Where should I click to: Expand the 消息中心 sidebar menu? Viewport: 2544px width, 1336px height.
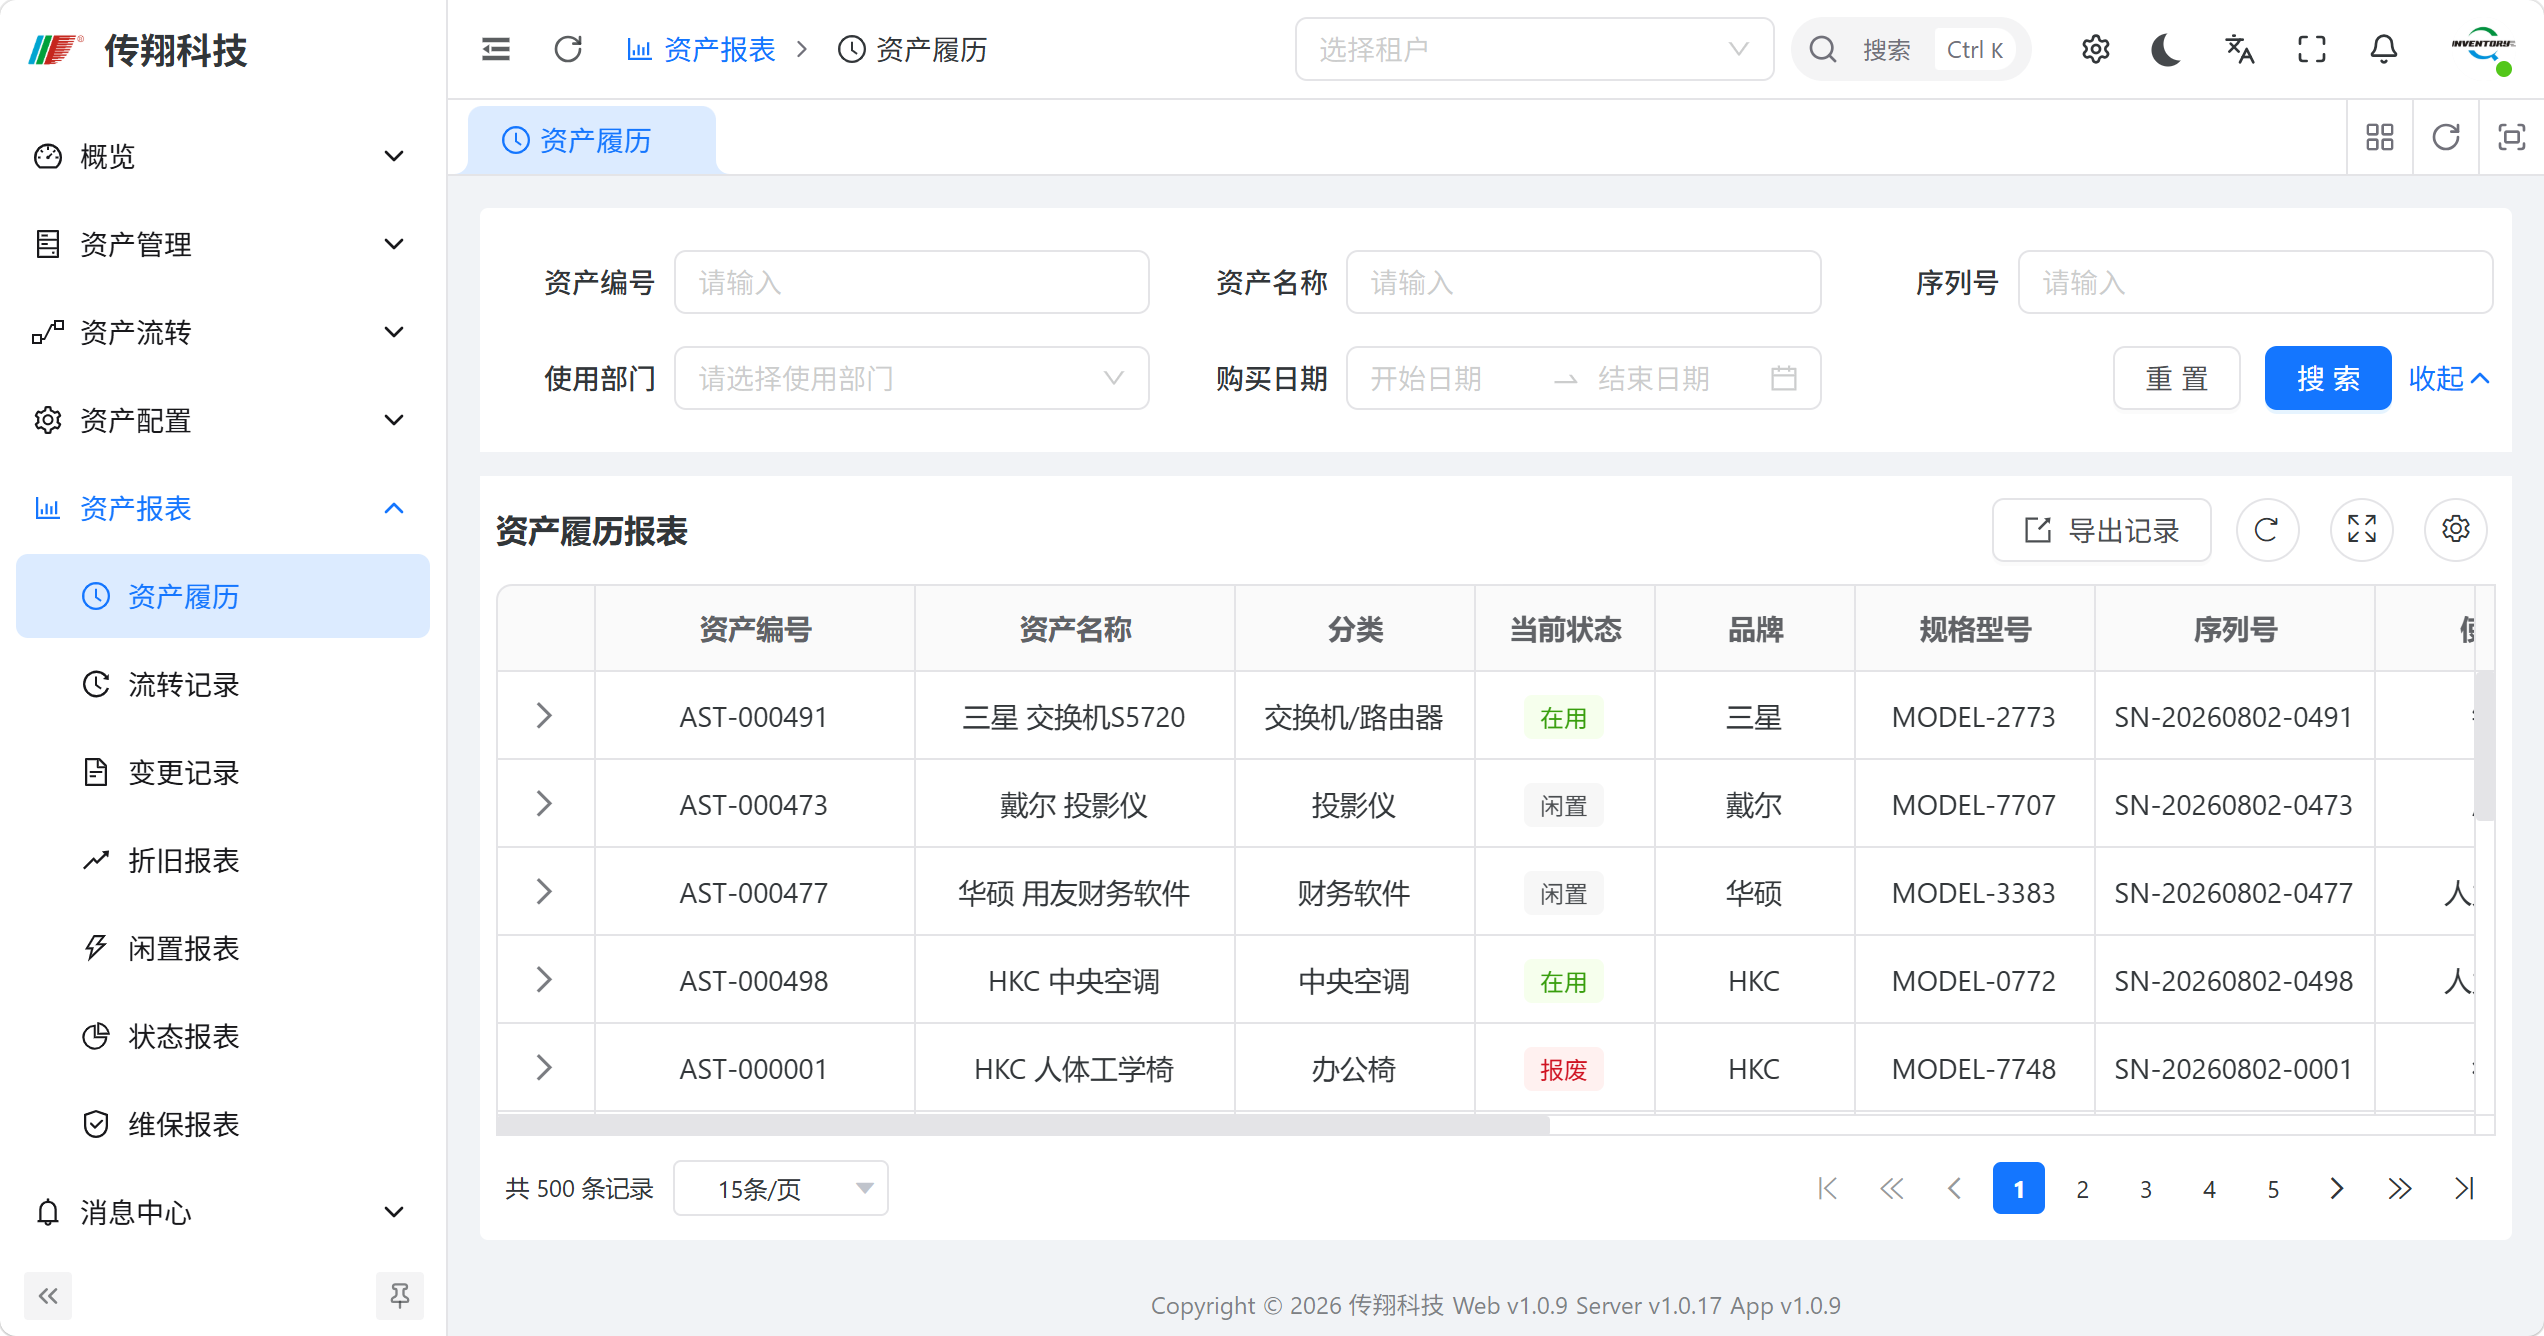click(x=222, y=1212)
